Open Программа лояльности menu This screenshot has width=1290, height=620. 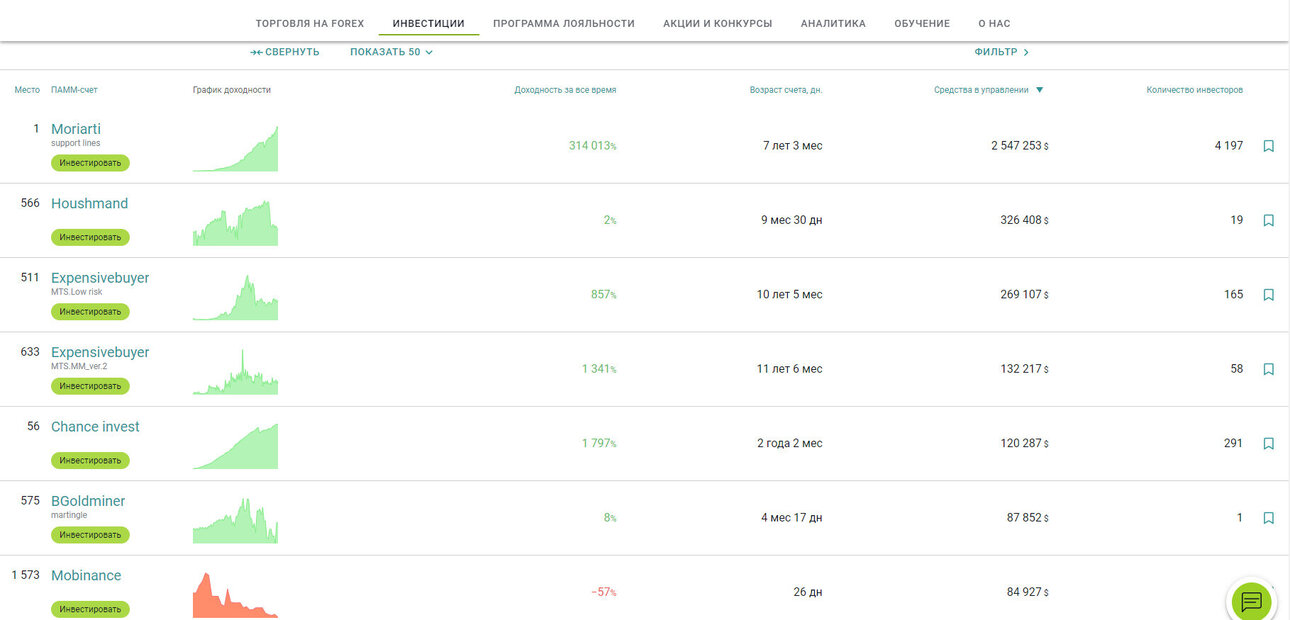pyautogui.click(x=564, y=23)
